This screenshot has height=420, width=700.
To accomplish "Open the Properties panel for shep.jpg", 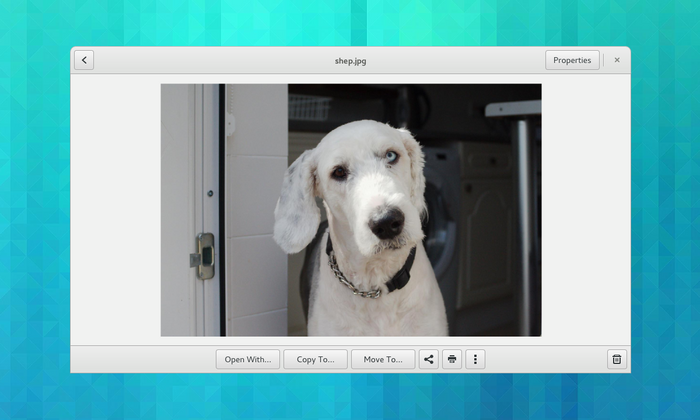I will (572, 60).
